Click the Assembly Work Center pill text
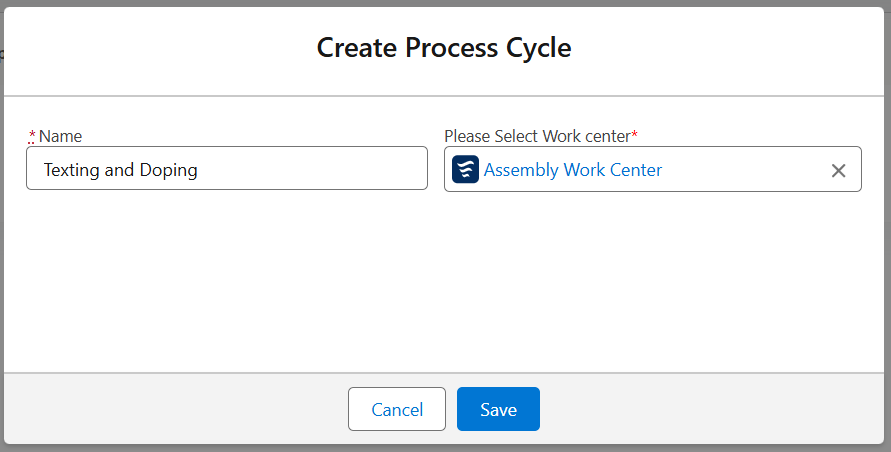 pos(572,170)
